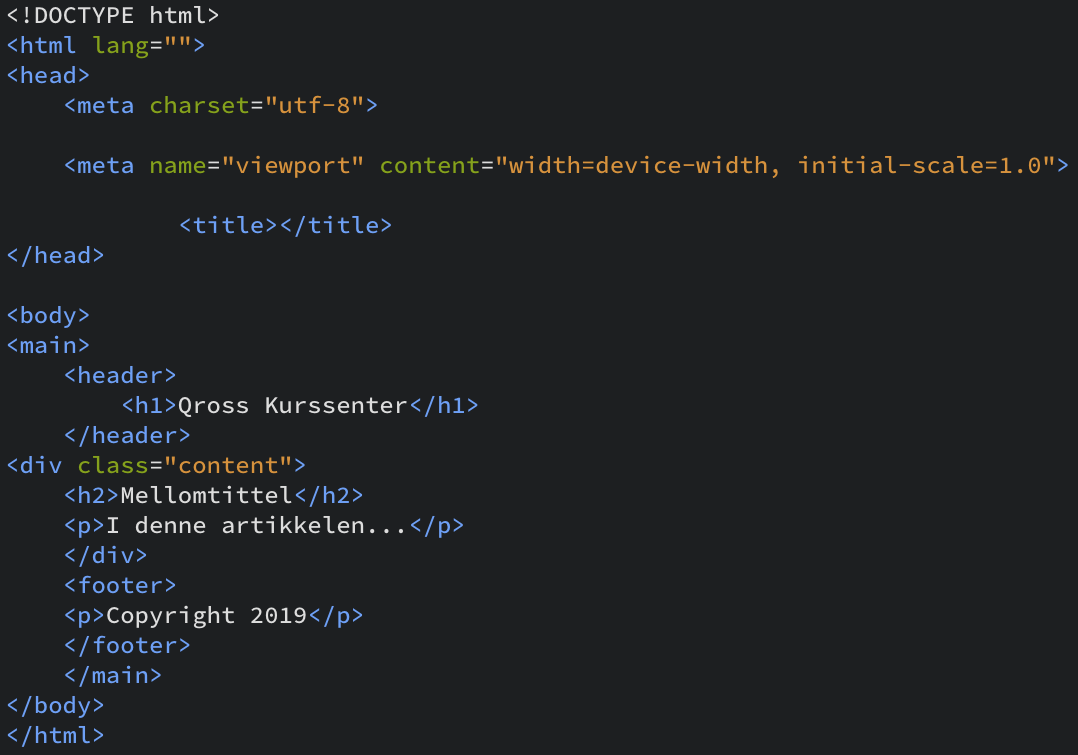Click the opening main tag

pos(48,345)
